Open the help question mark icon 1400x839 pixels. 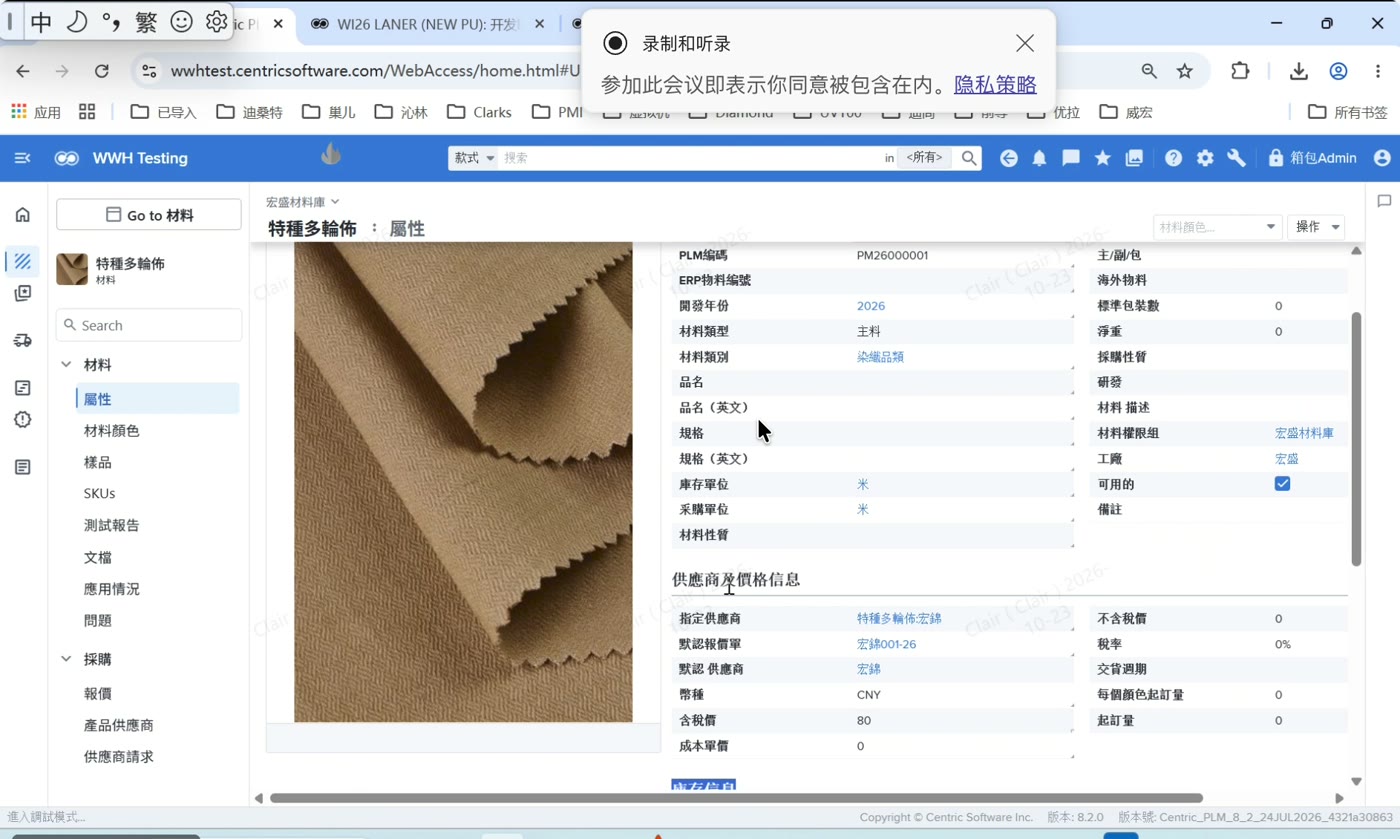click(1173, 158)
